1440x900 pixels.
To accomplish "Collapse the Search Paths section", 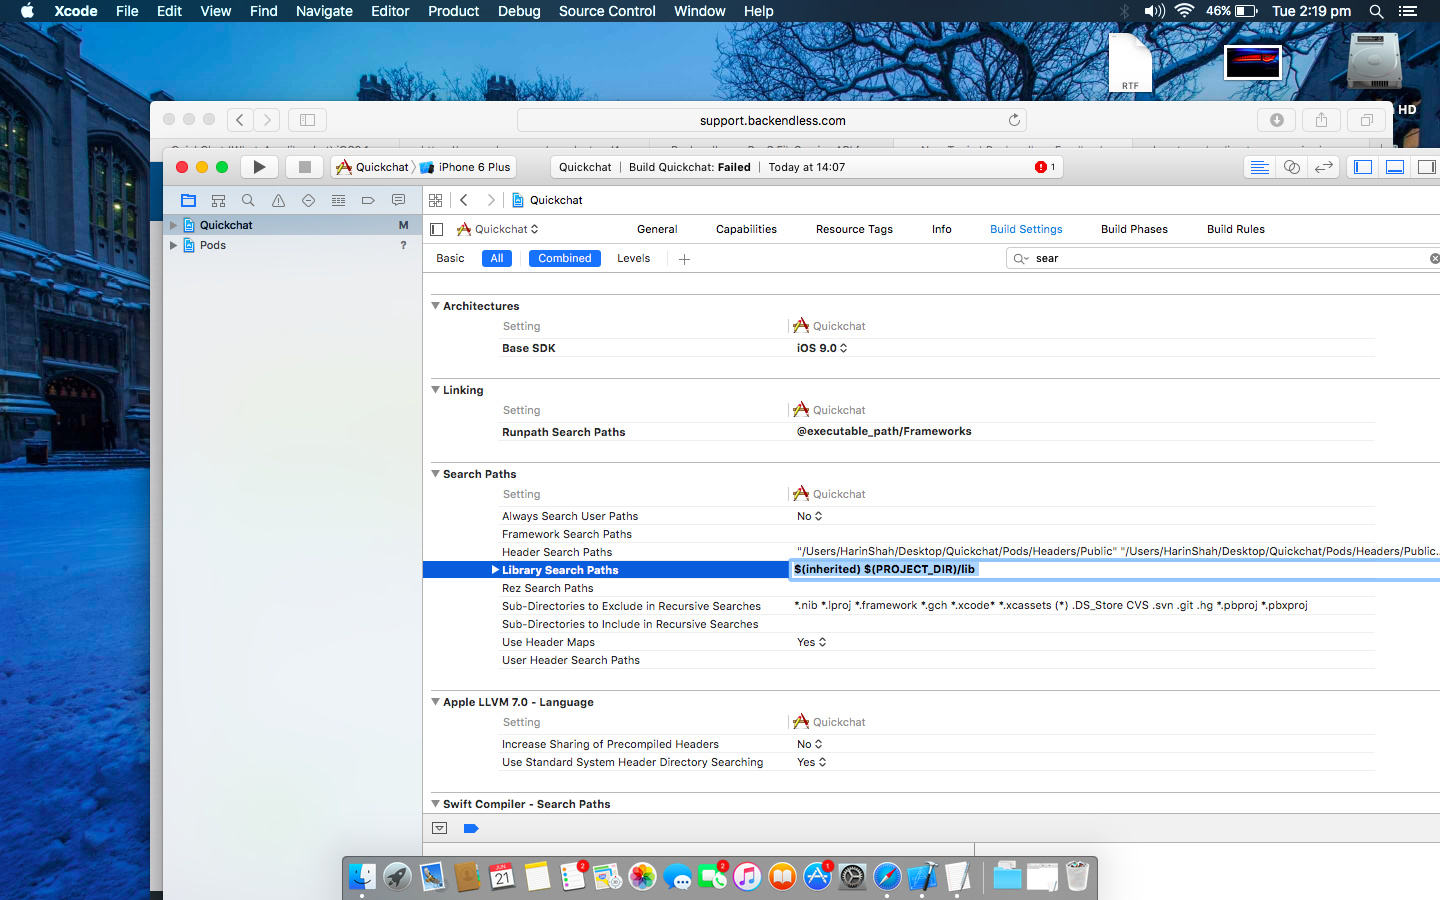I will (x=435, y=474).
